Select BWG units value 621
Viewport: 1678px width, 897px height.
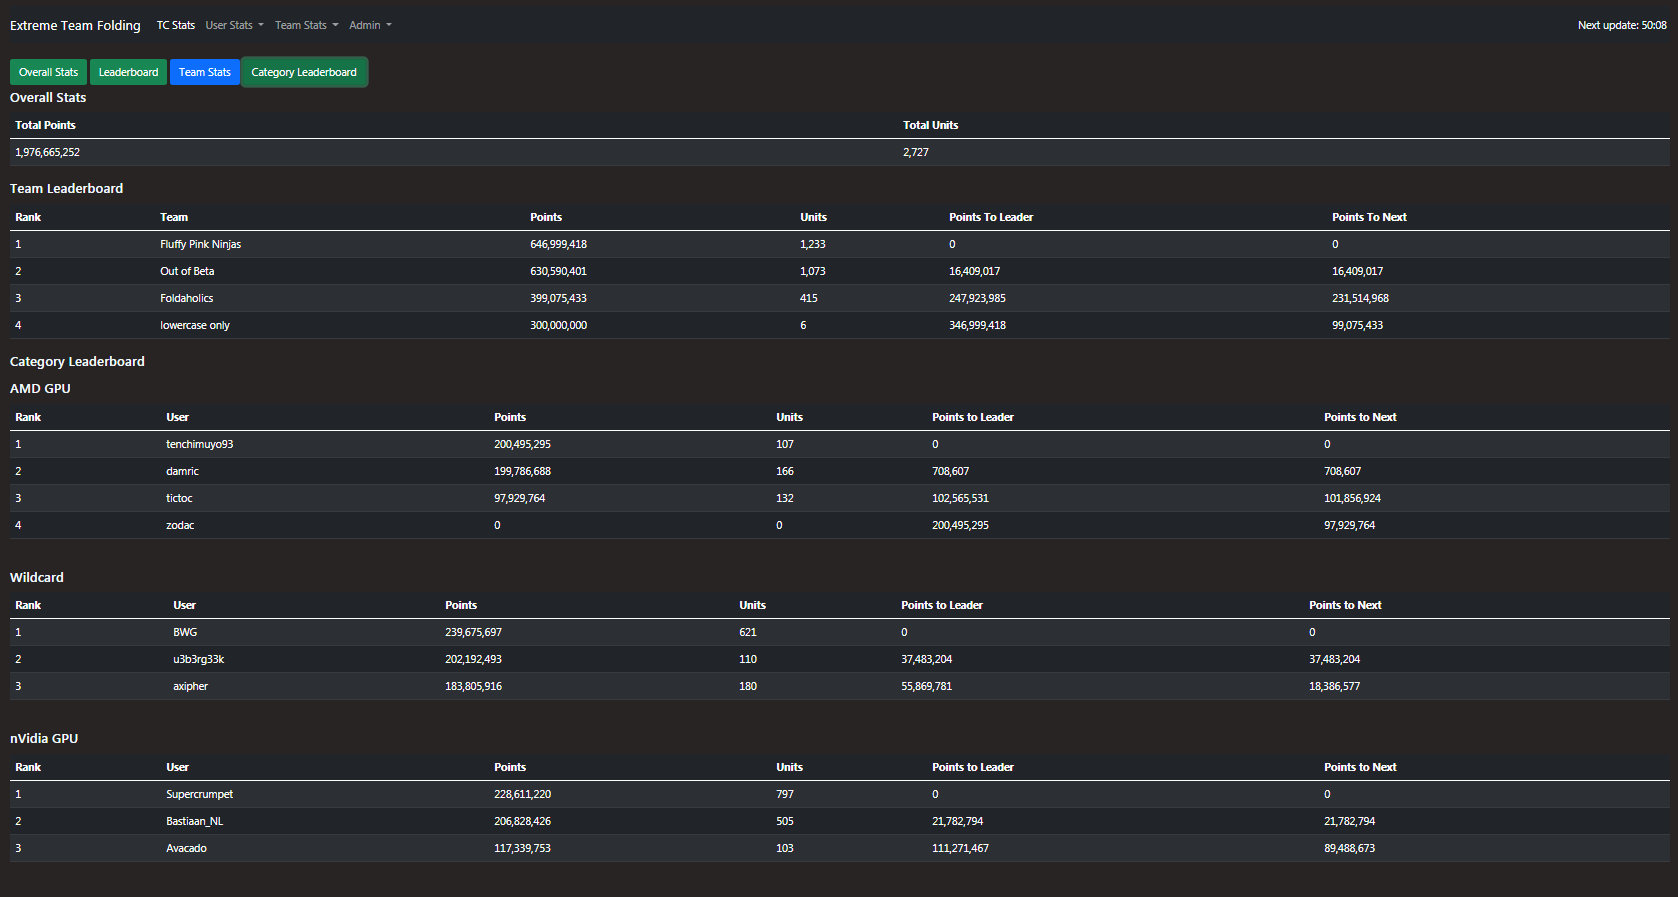pyautogui.click(x=748, y=632)
